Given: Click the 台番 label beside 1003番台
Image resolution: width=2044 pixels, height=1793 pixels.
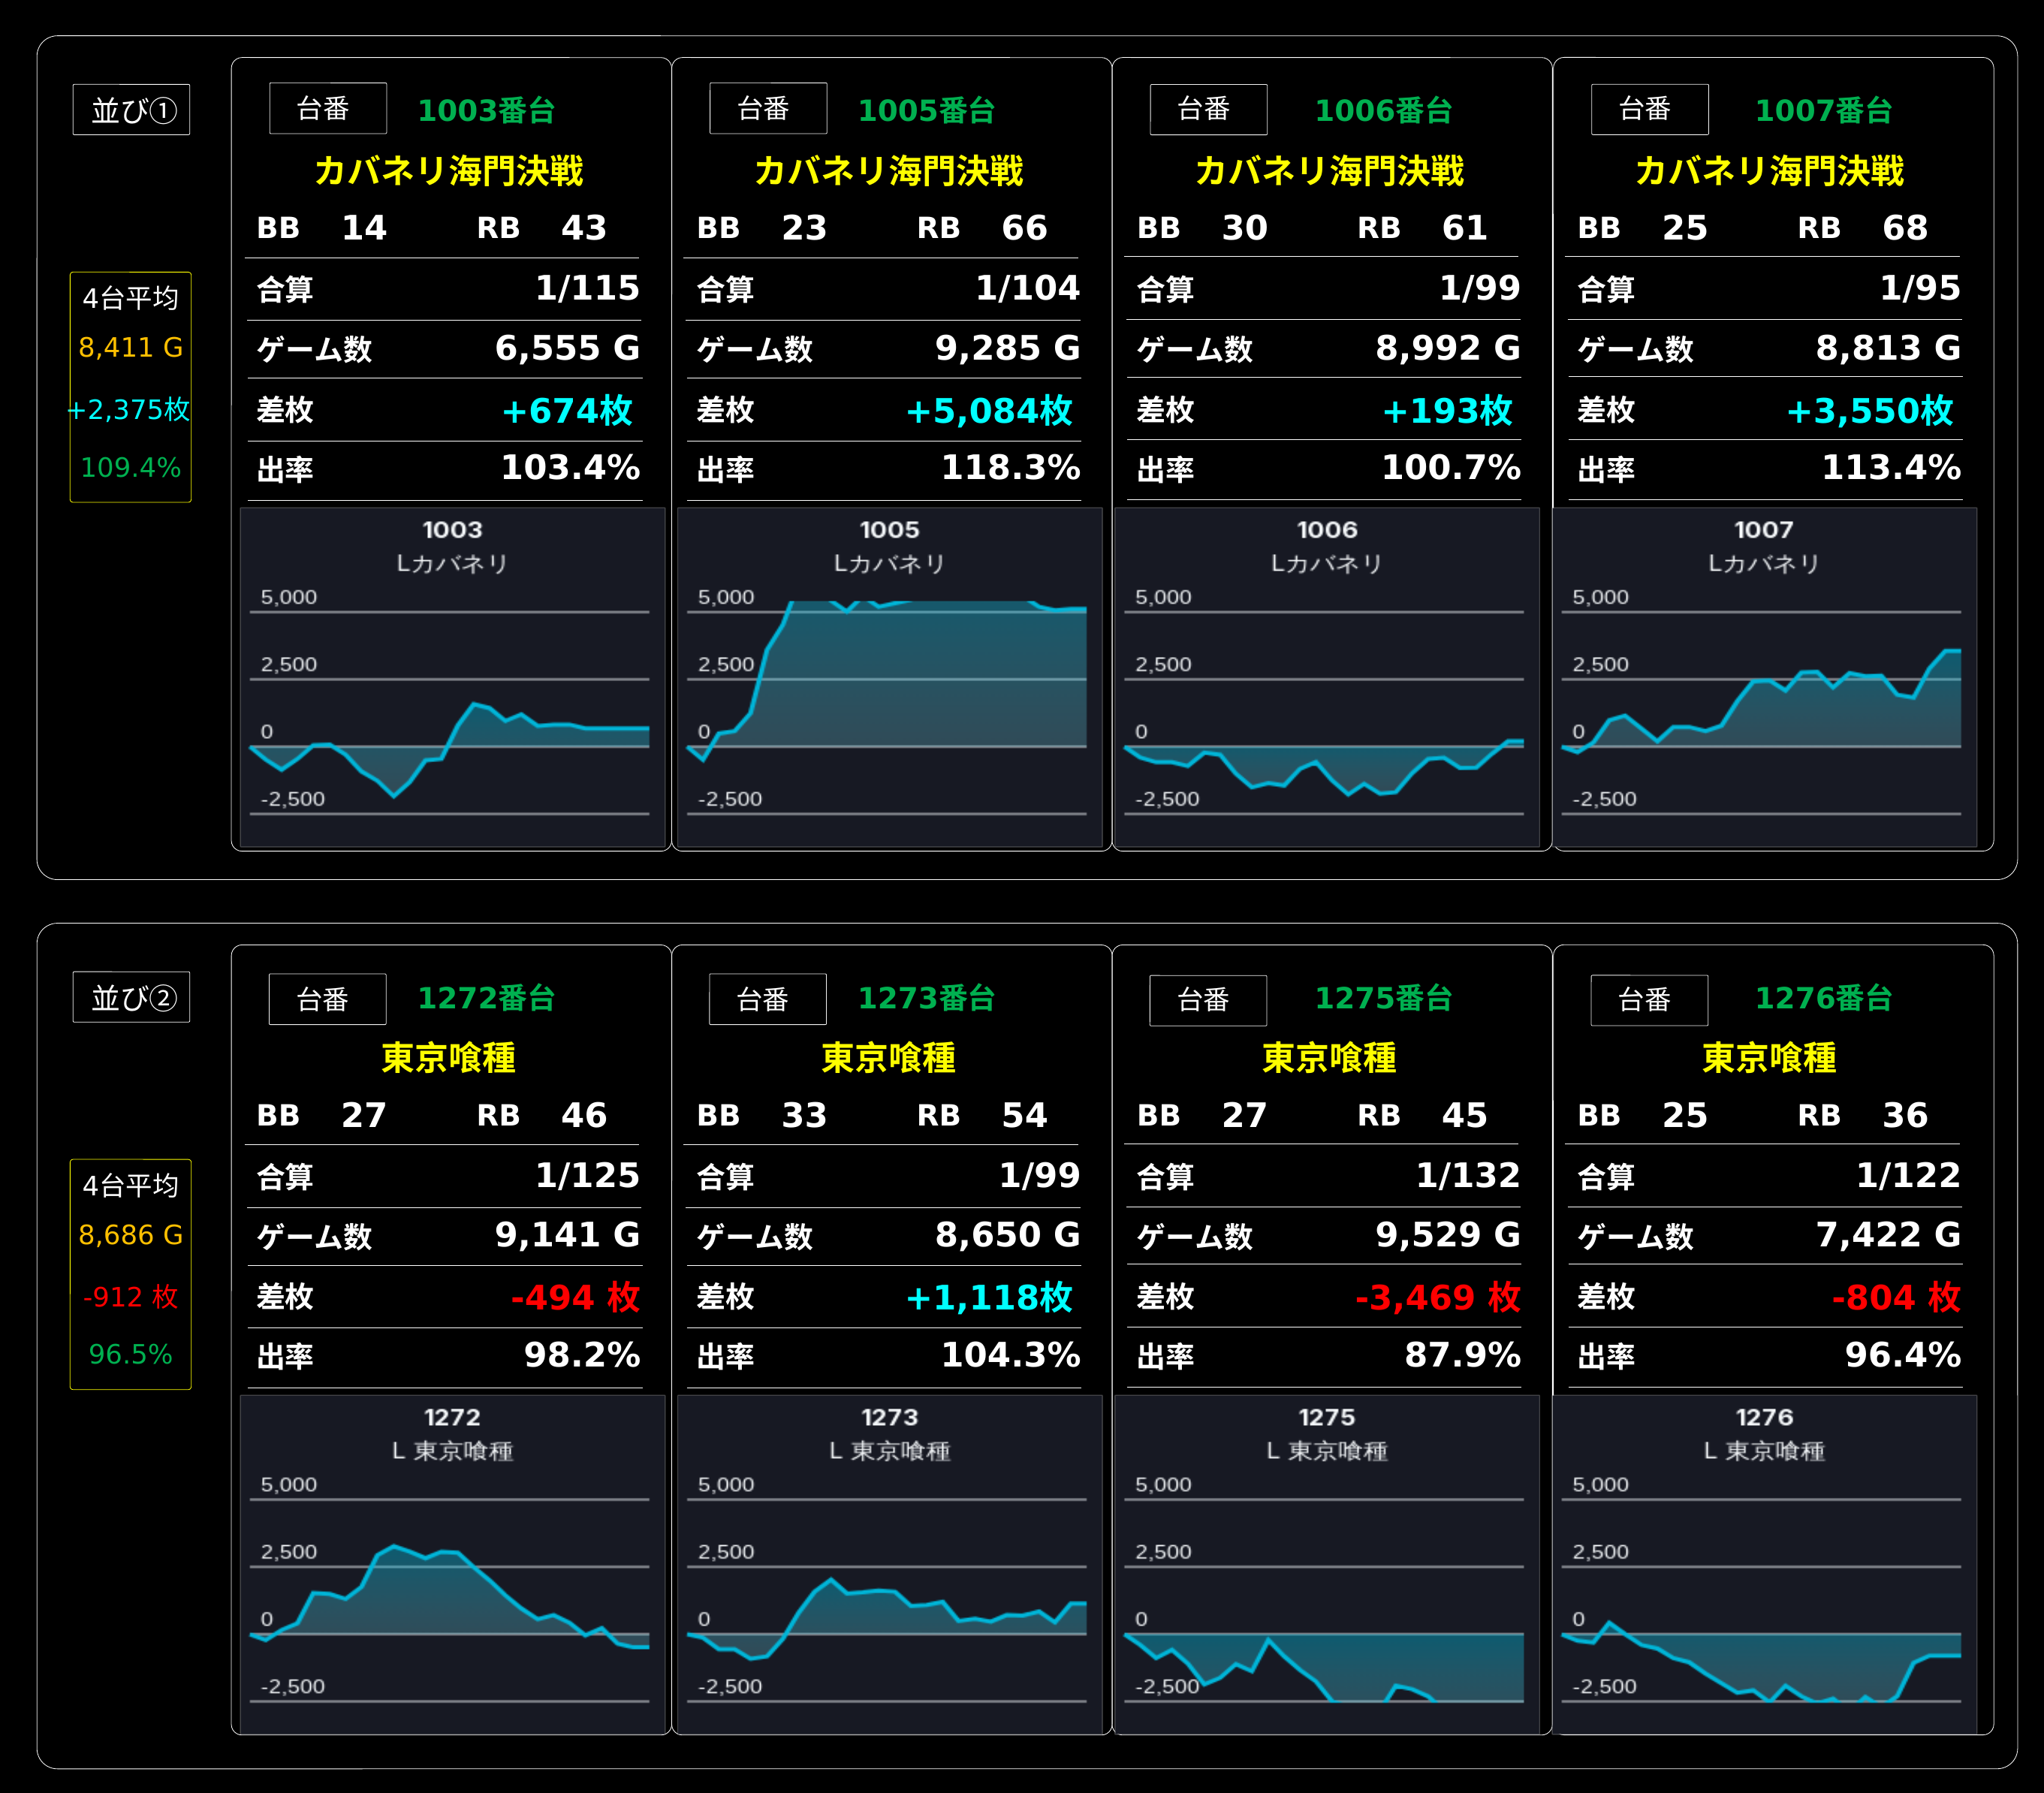Looking at the screenshot, I should (328, 109).
